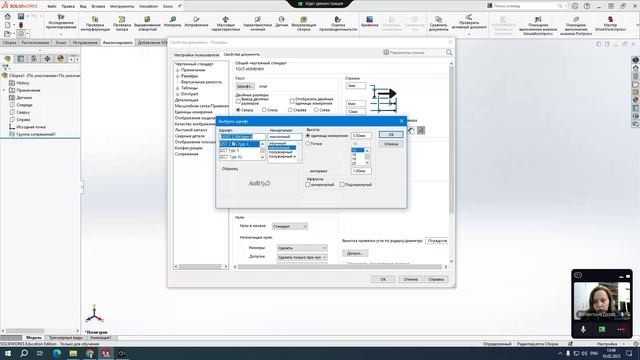Select the 'единицы измерения' height radio button
Viewport: 640px width, 360px height.
click(x=308, y=136)
